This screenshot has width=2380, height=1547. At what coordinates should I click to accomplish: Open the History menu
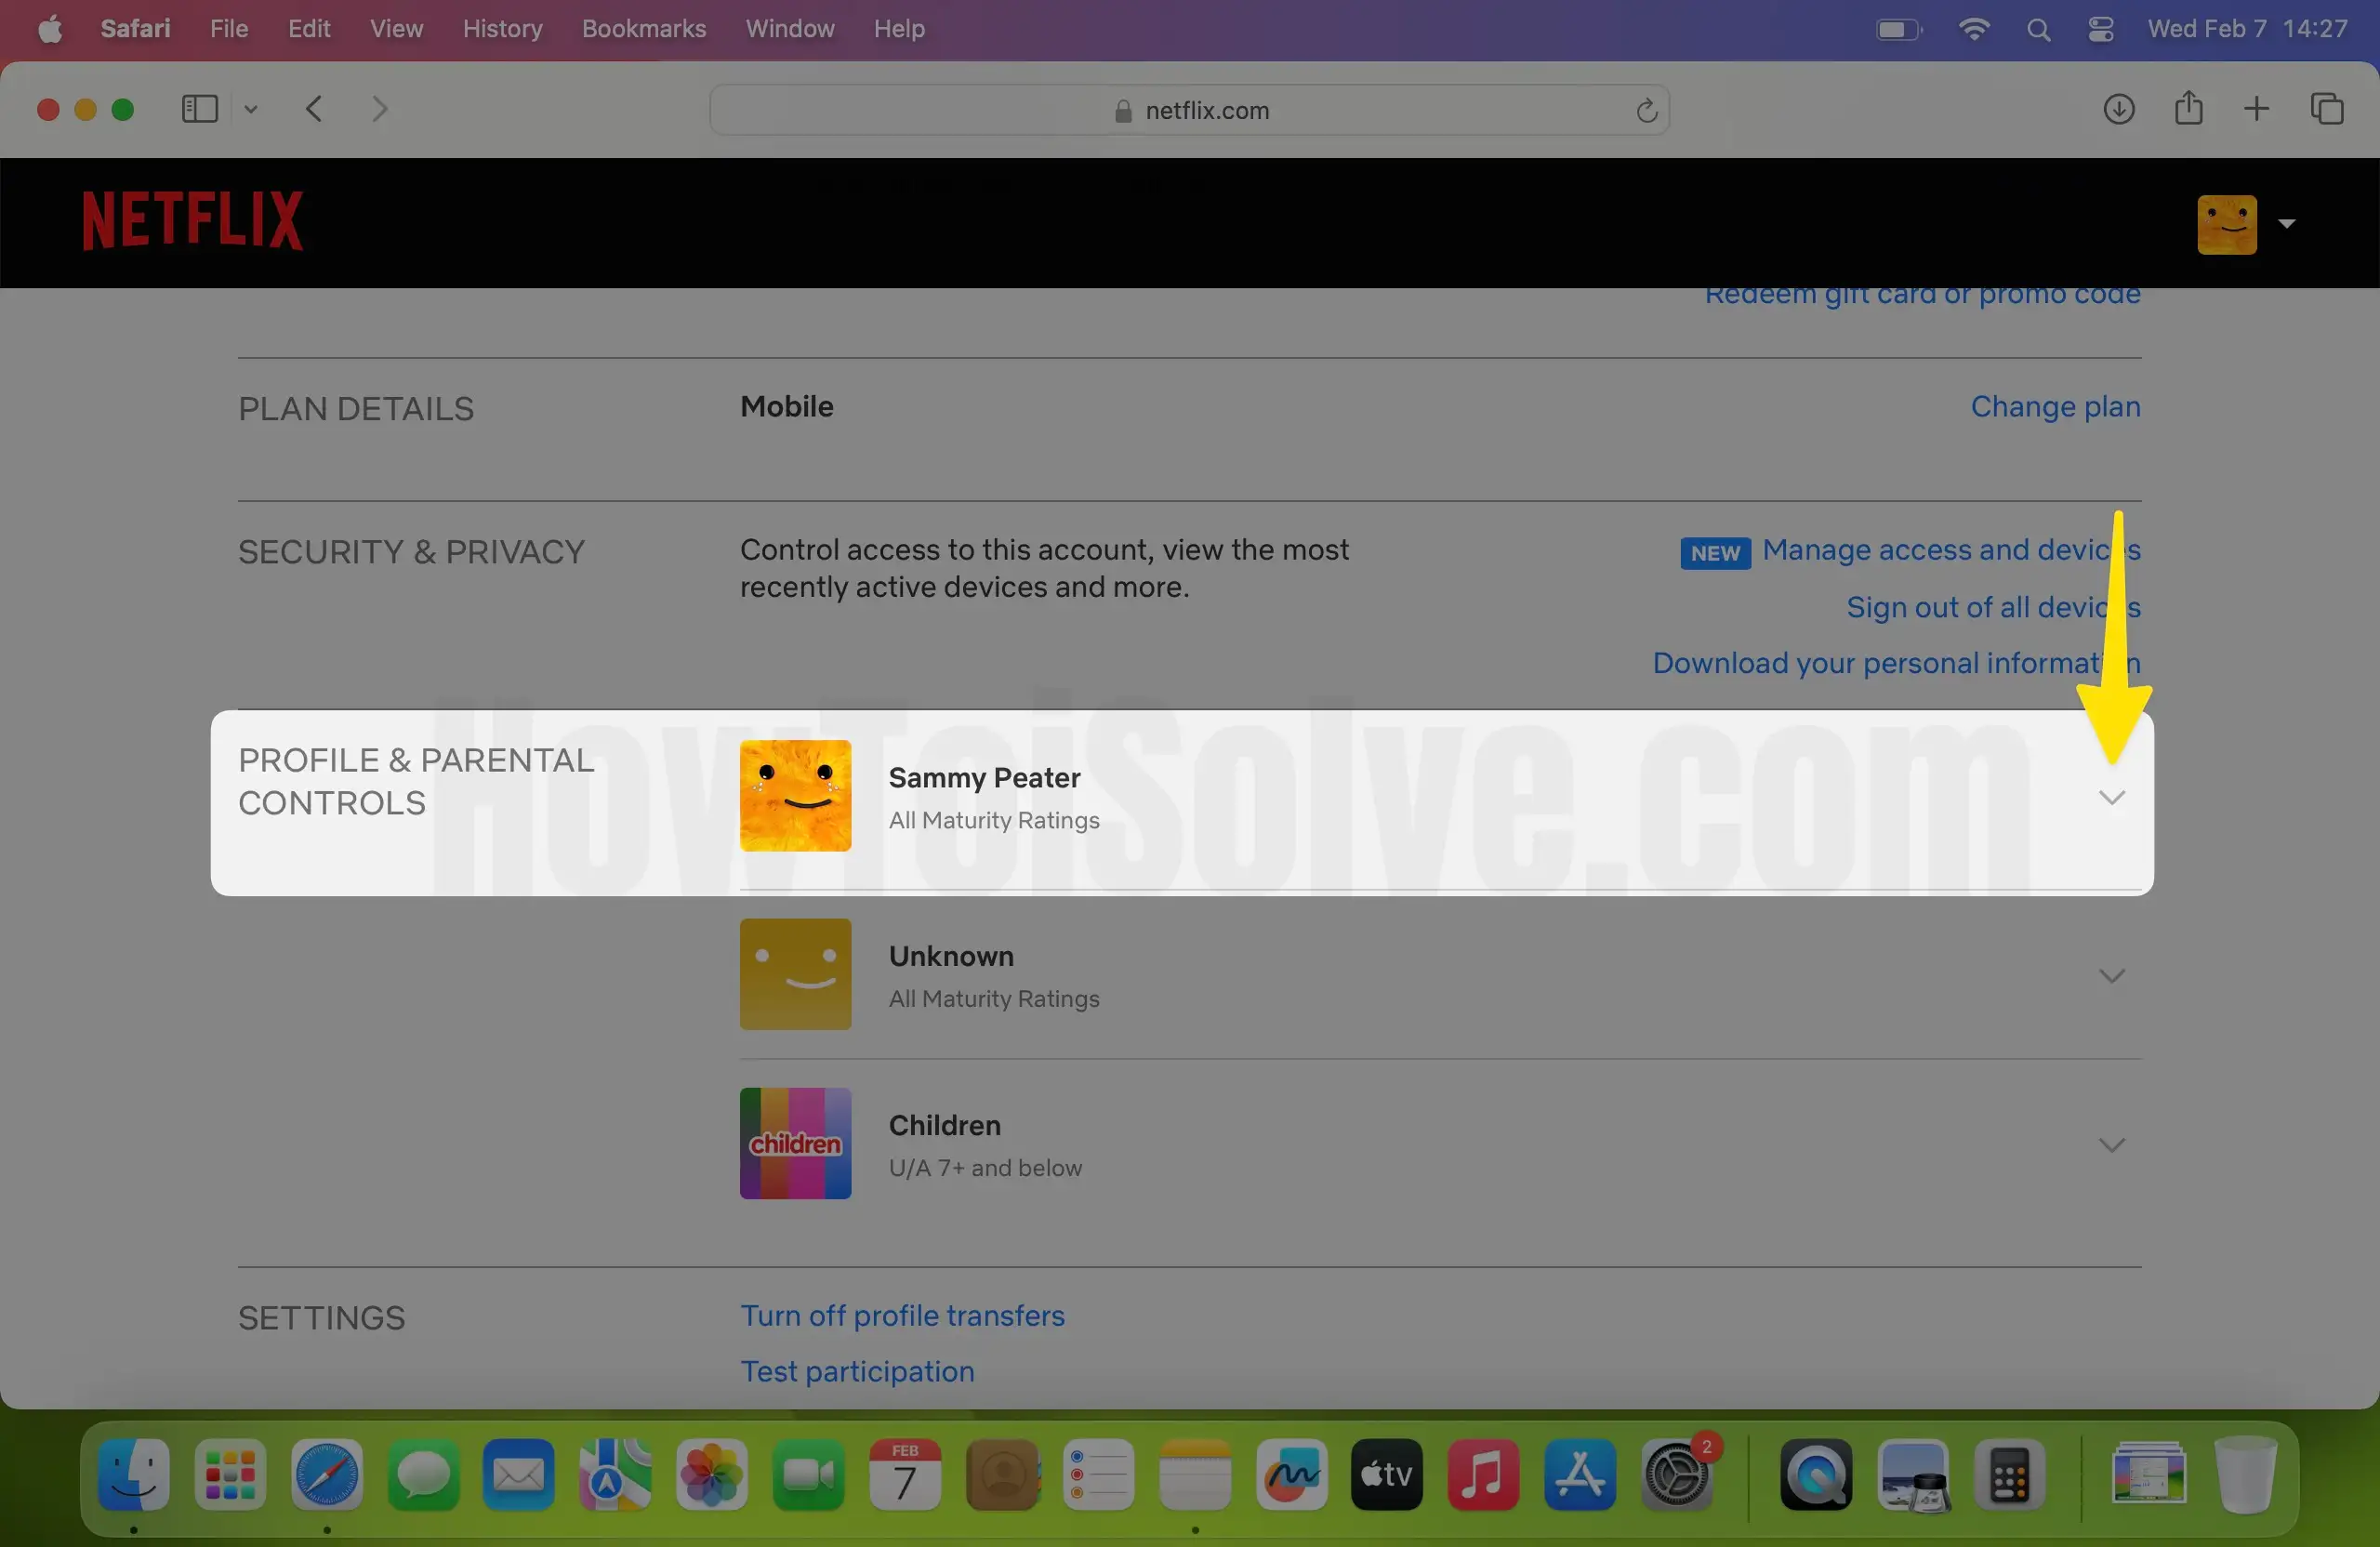pos(502,29)
